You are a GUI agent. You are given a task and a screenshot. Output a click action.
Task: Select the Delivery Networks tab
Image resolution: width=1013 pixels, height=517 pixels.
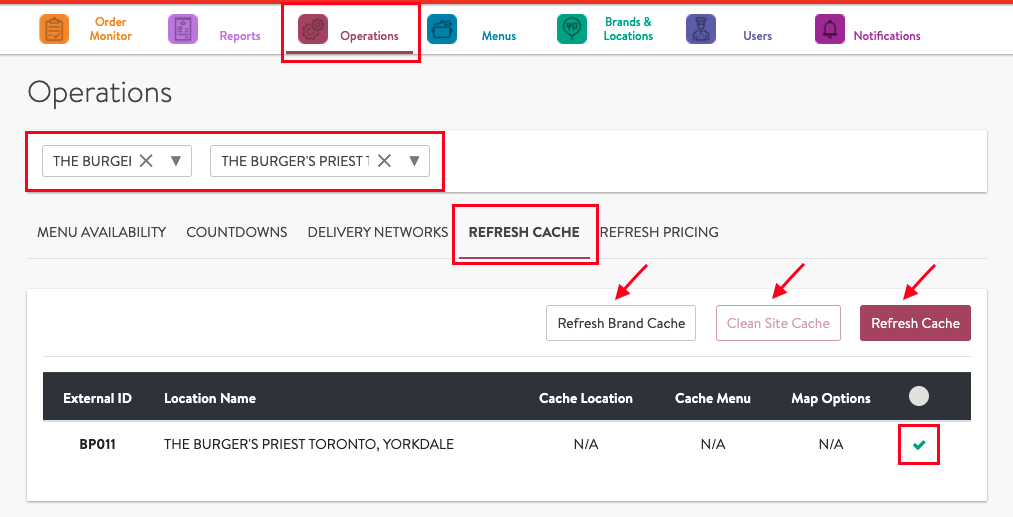click(377, 232)
